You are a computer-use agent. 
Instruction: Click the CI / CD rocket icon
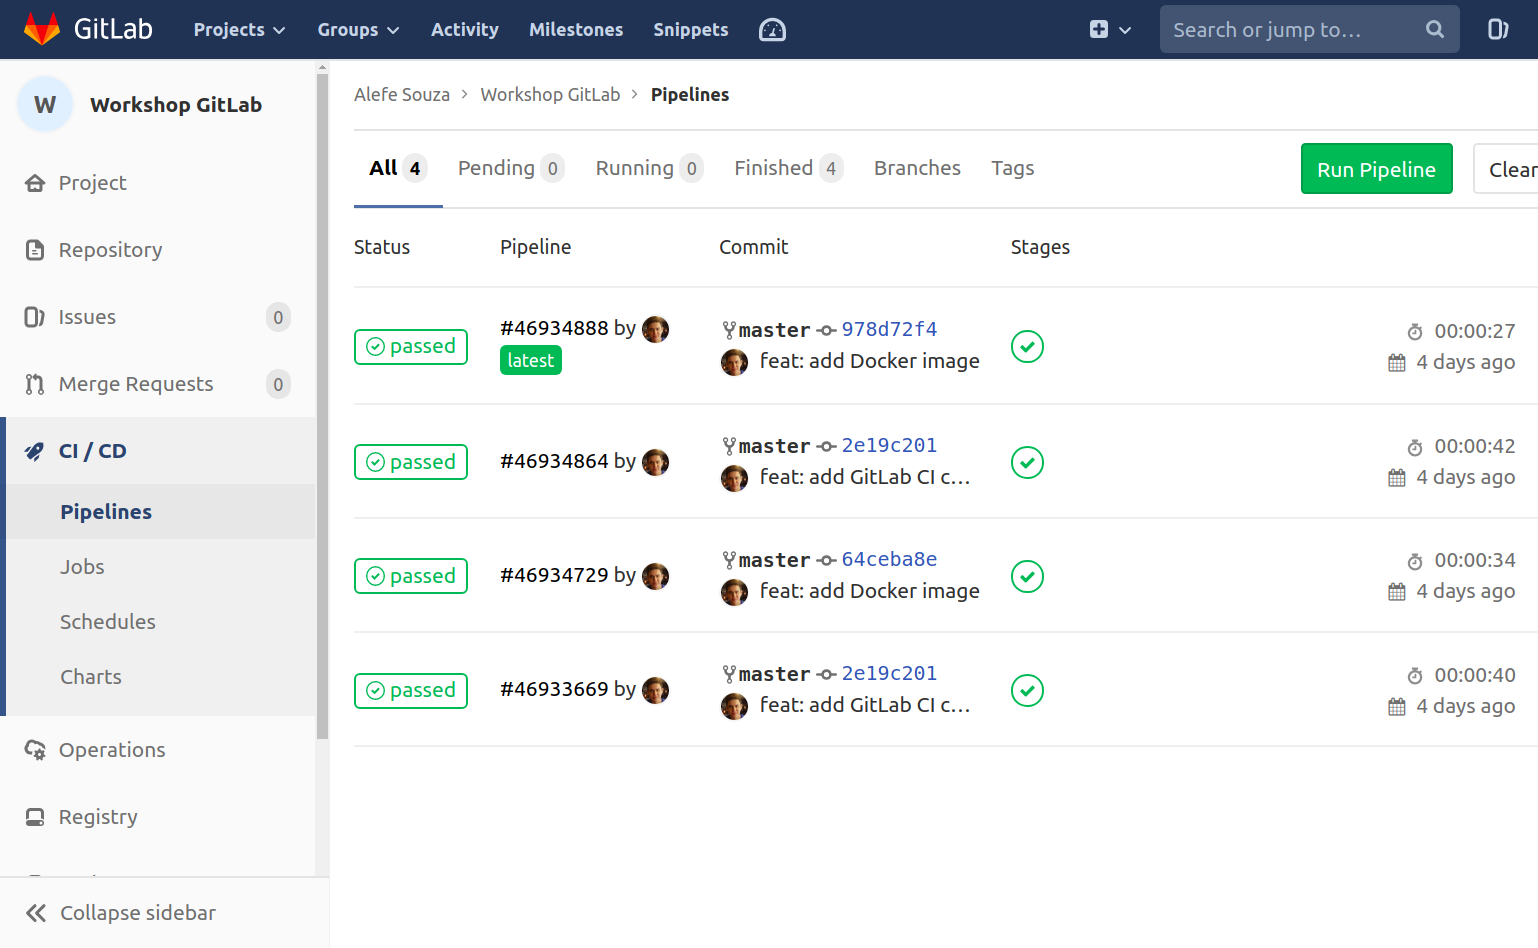pos(35,451)
